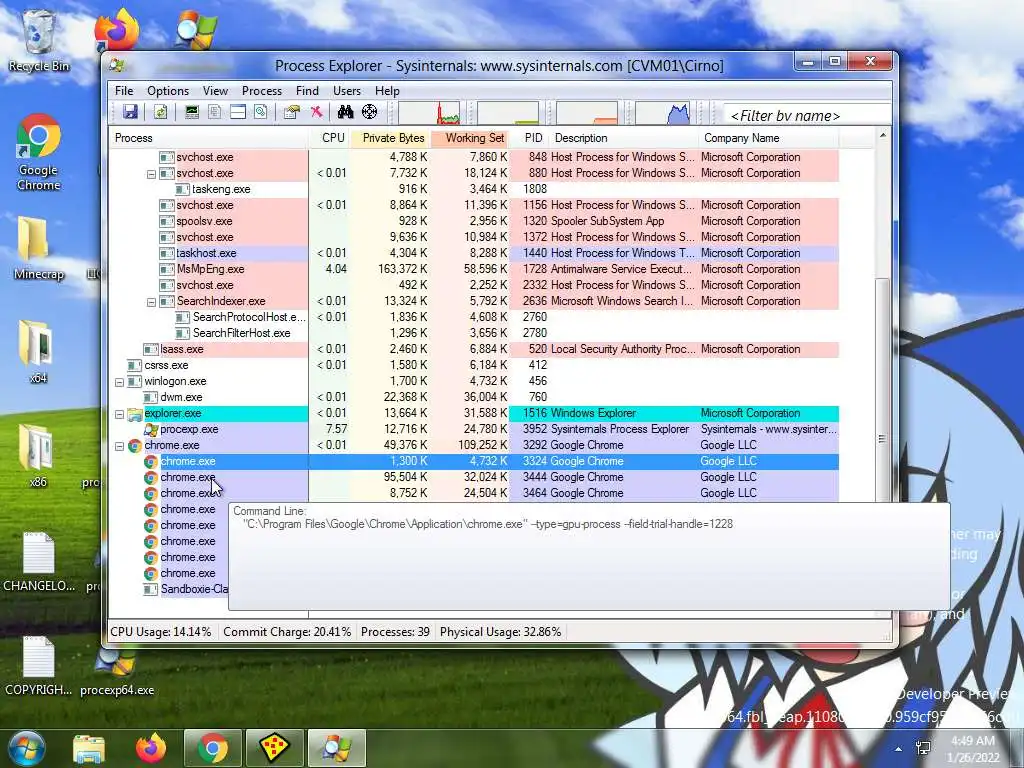Sort by Company Name column header
Image resolution: width=1024 pixels, height=768 pixels.
(769, 138)
